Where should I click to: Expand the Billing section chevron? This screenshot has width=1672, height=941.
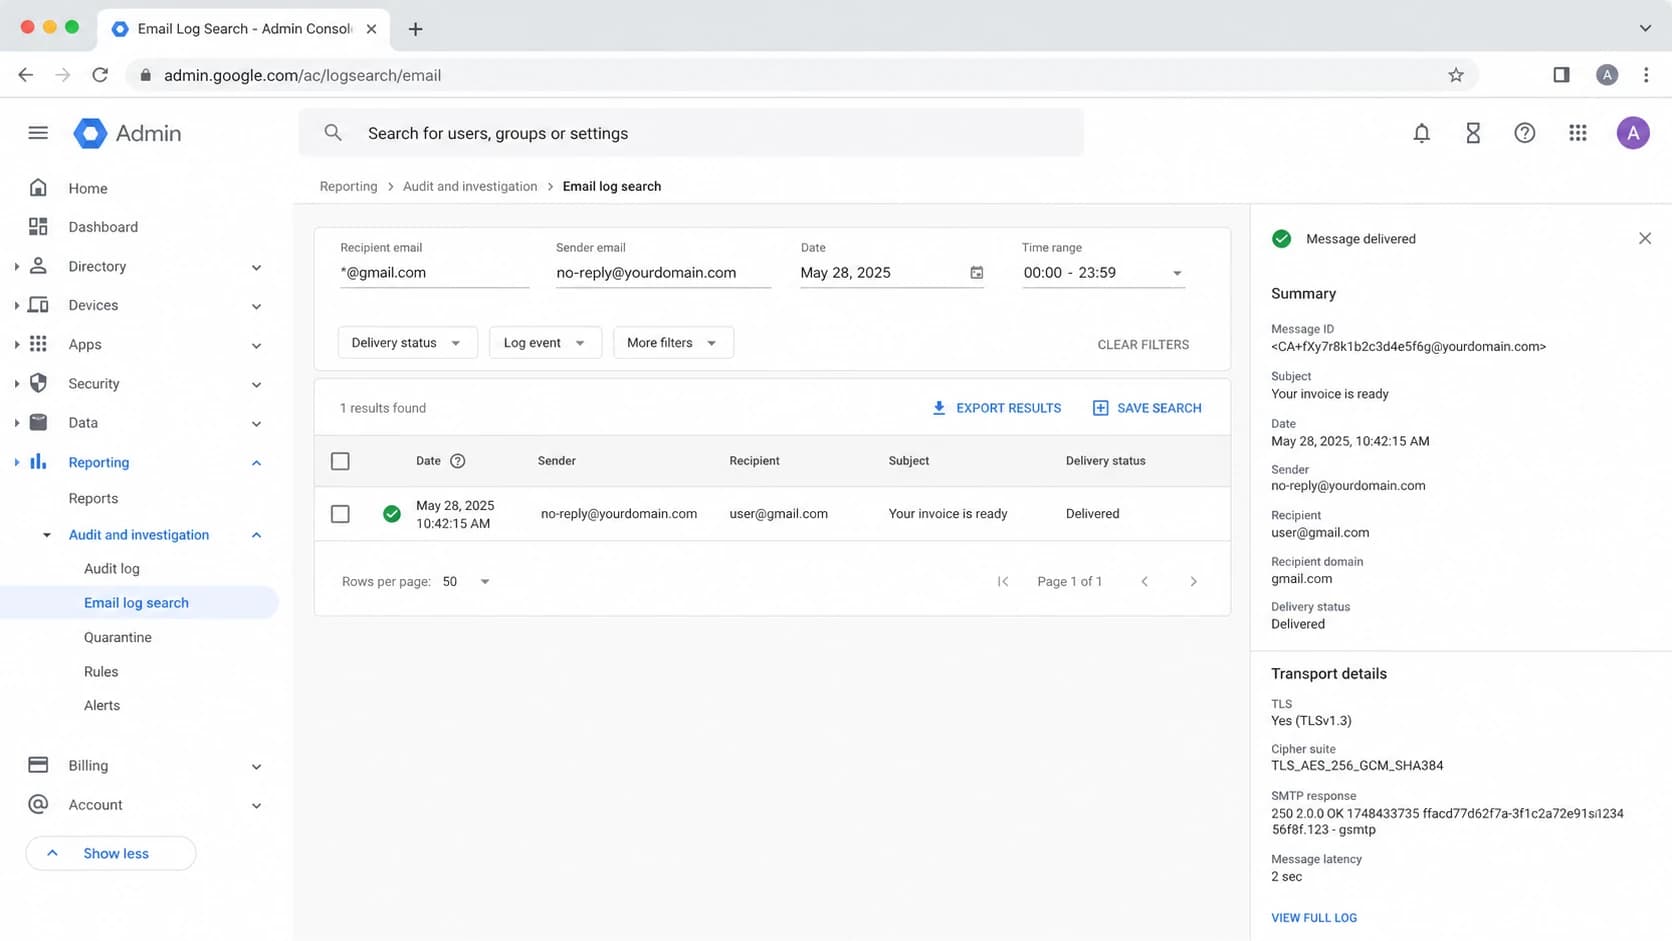(x=256, y=766)
